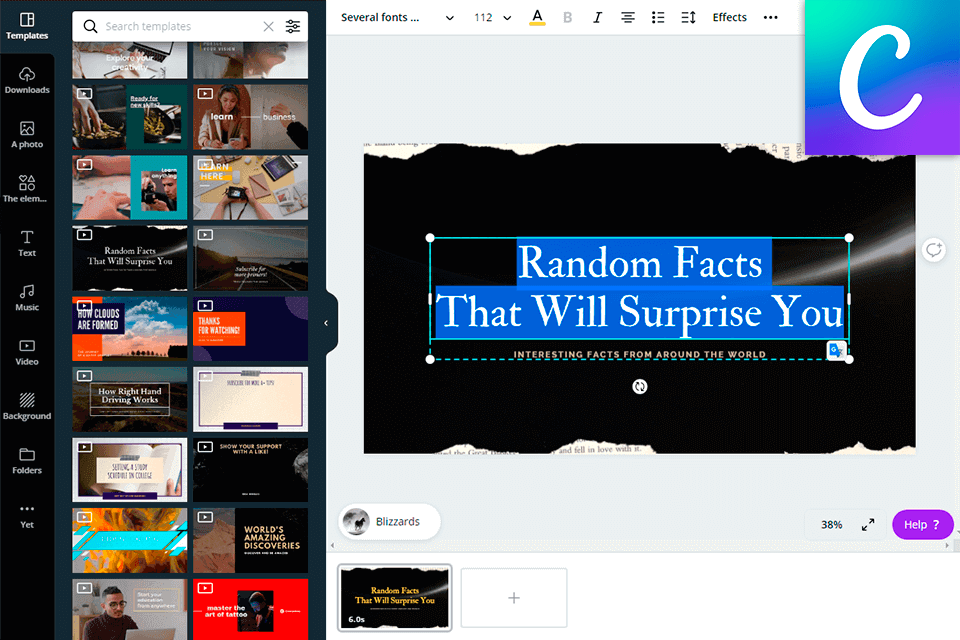Toggle italic text style
960x640 pixels.
pos(598,17)
